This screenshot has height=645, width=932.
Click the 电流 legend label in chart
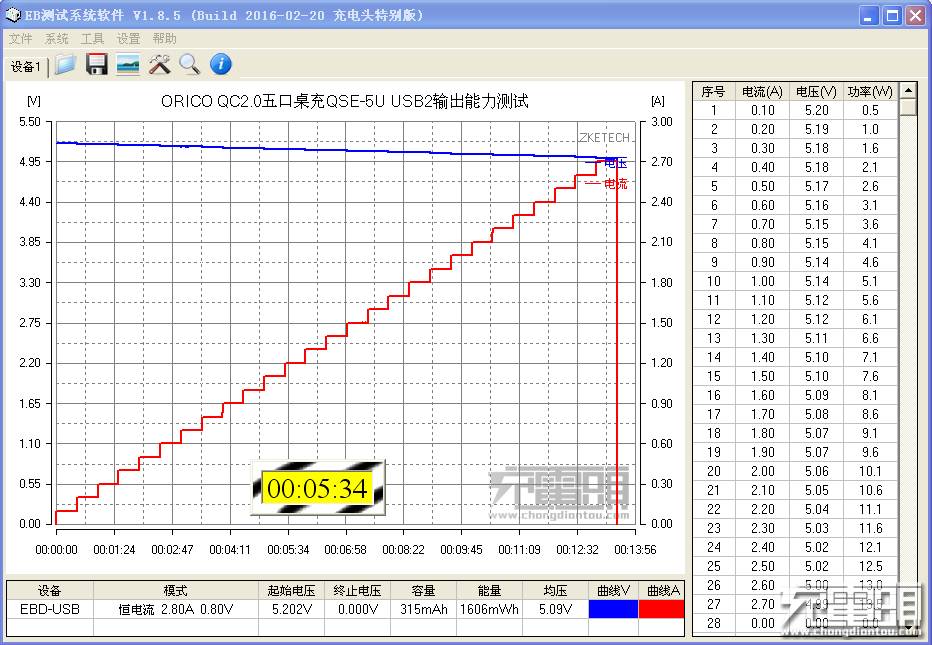coord(615,184)
